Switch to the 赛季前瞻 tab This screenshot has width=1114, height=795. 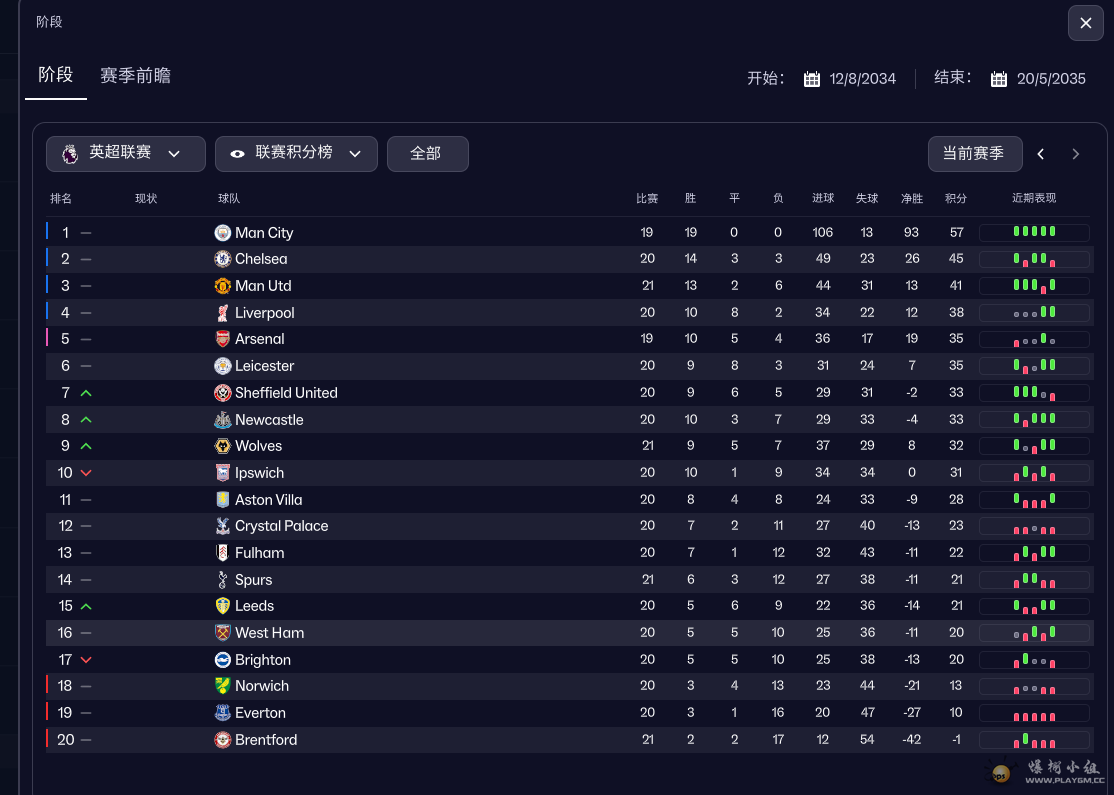coord(135,76)
